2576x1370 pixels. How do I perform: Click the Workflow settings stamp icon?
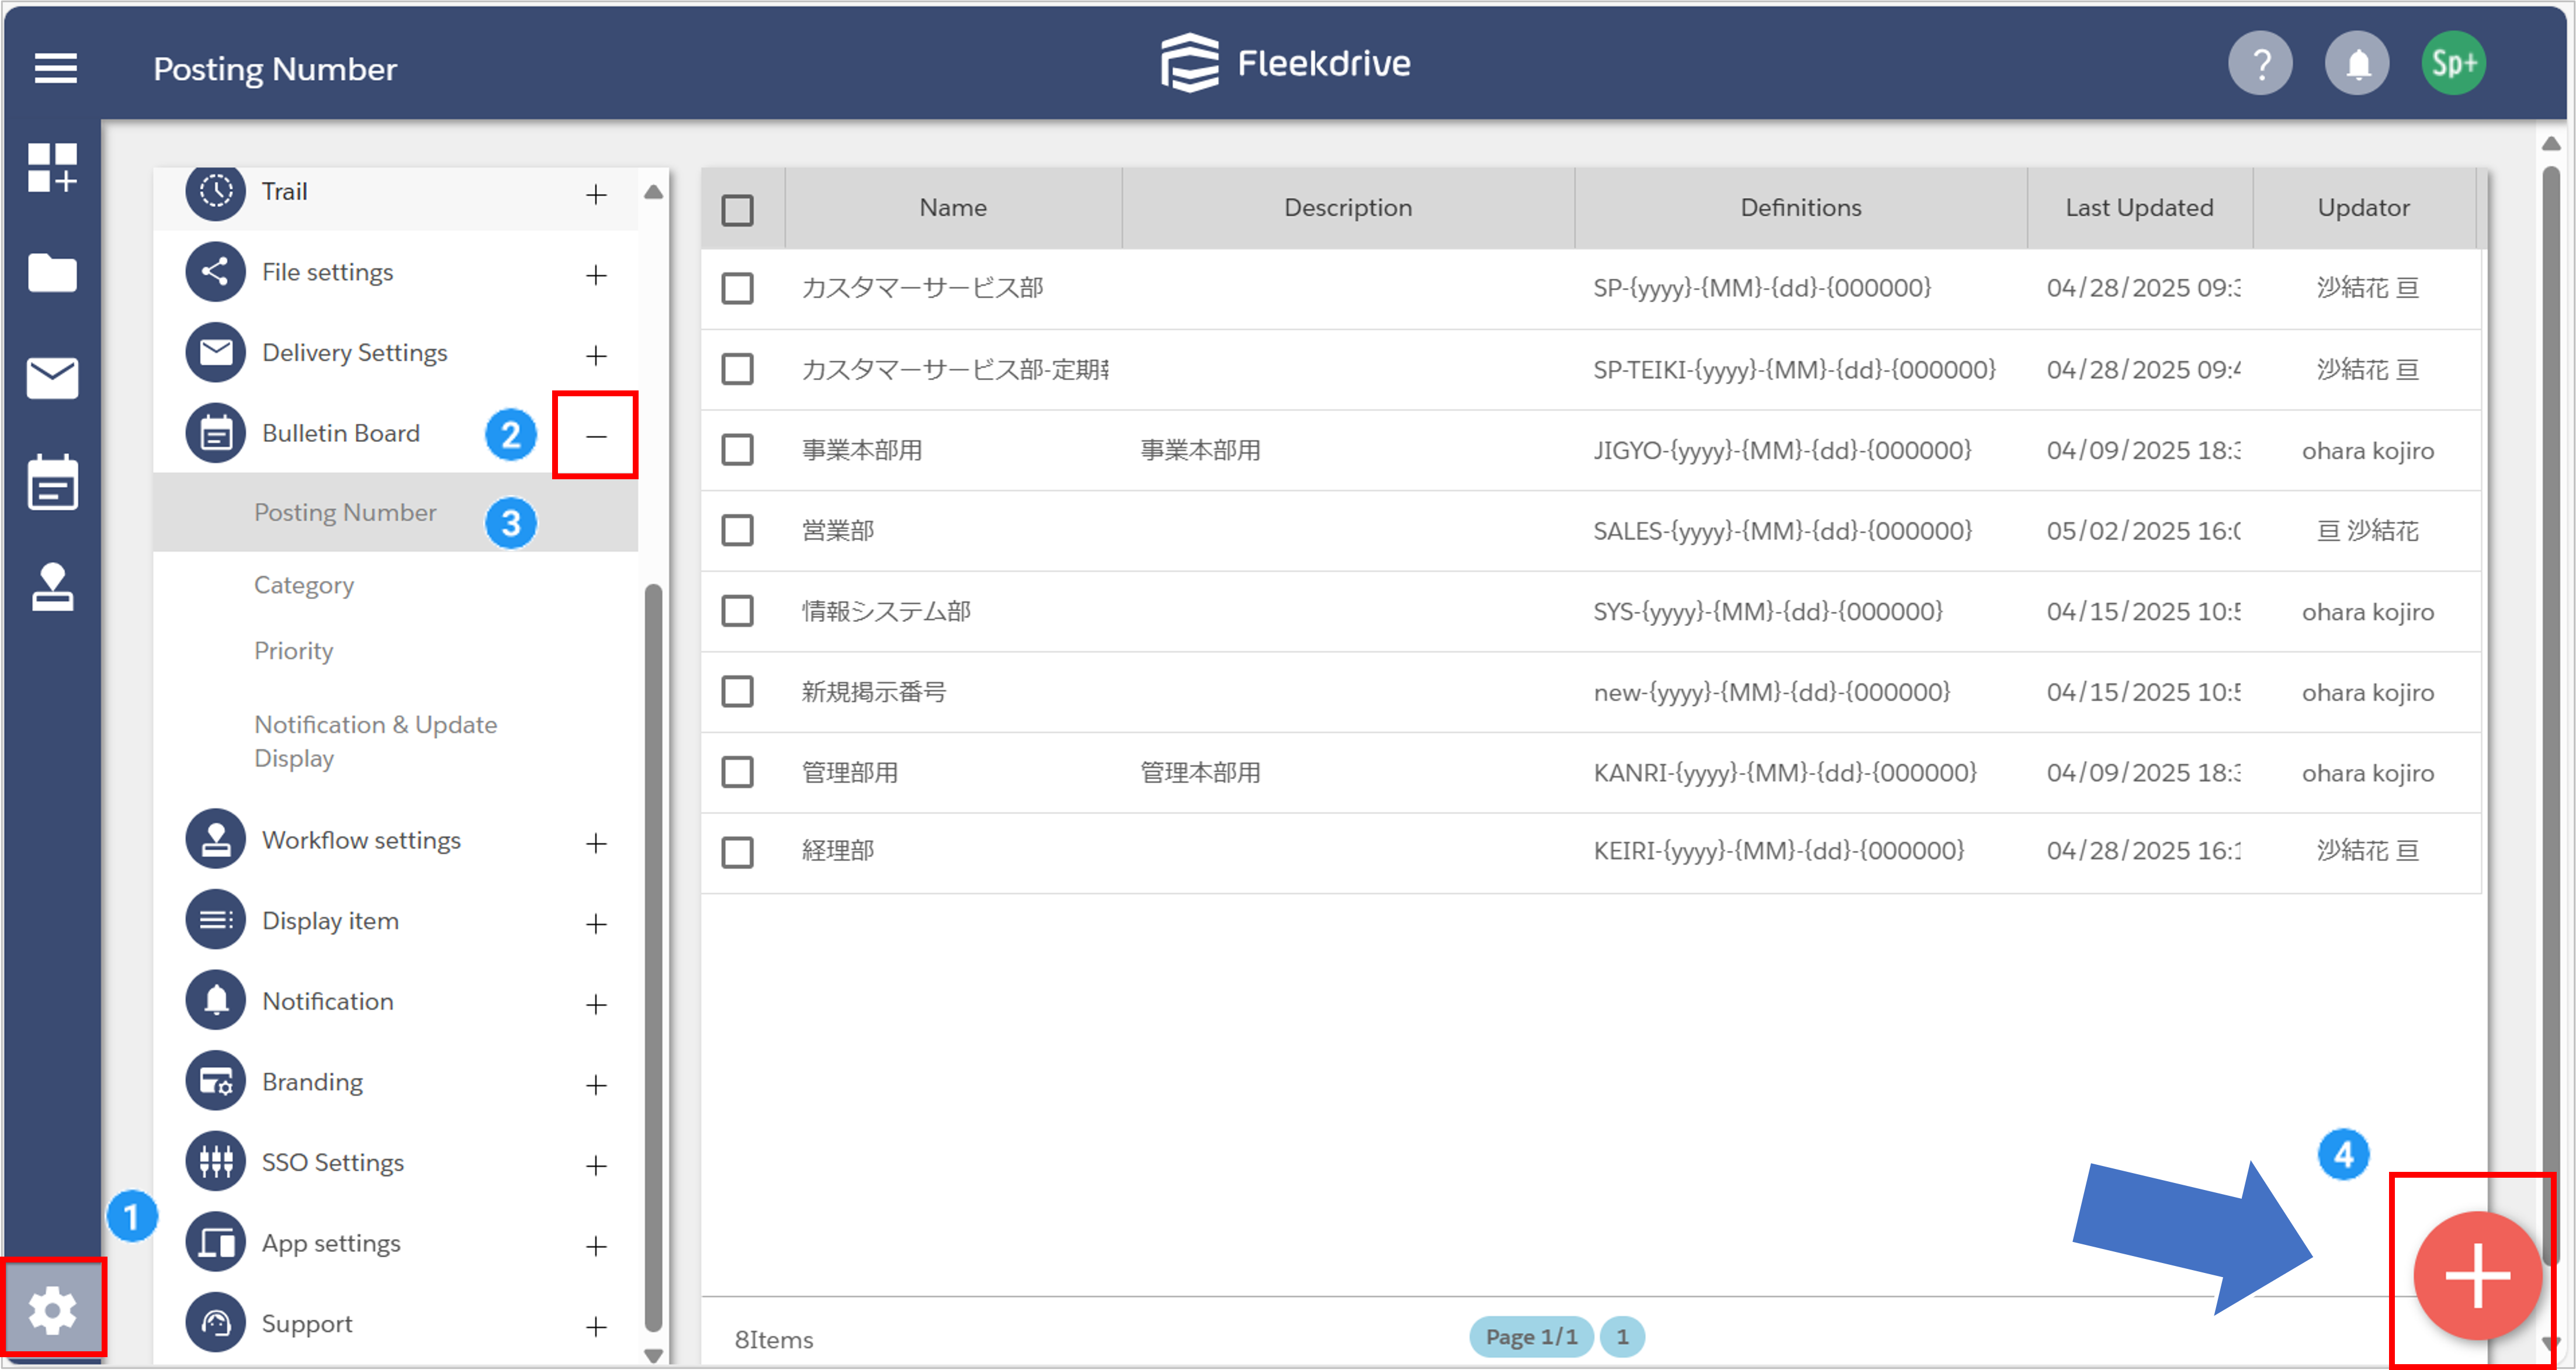[x=215, y=839]
